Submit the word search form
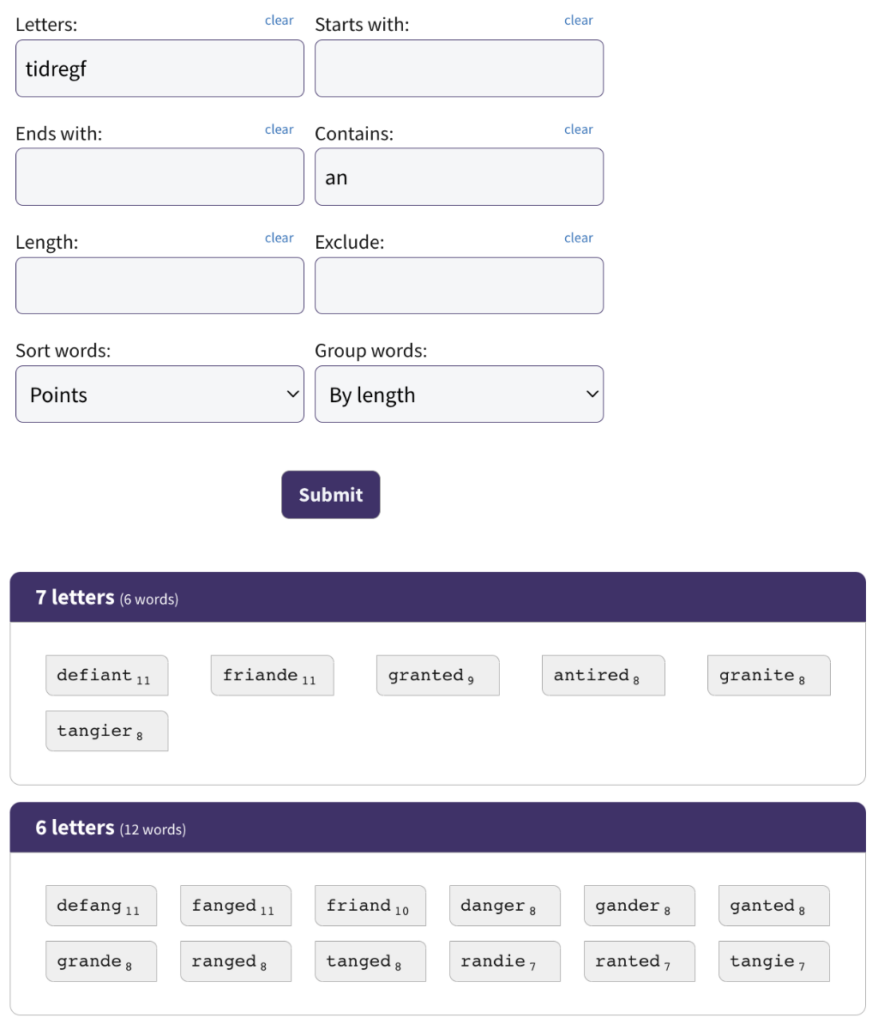Screen dimensions: 878x1024 click(x=331, y=495)
